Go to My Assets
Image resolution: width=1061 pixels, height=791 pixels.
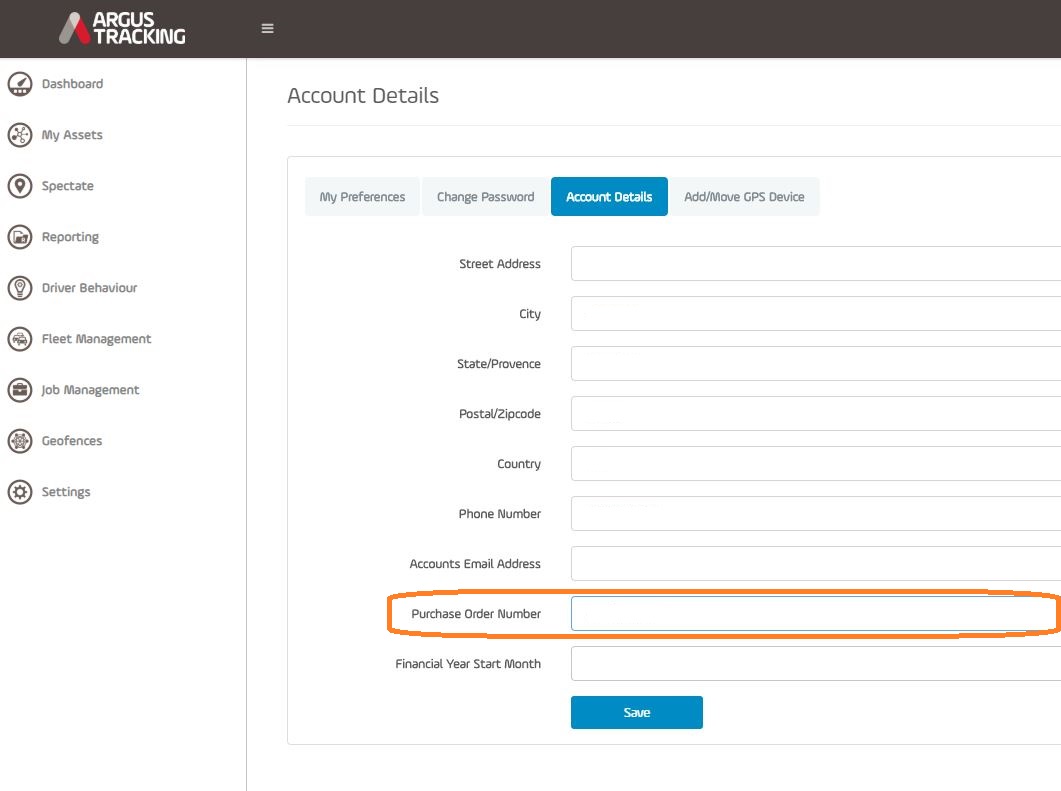(72, 135)
